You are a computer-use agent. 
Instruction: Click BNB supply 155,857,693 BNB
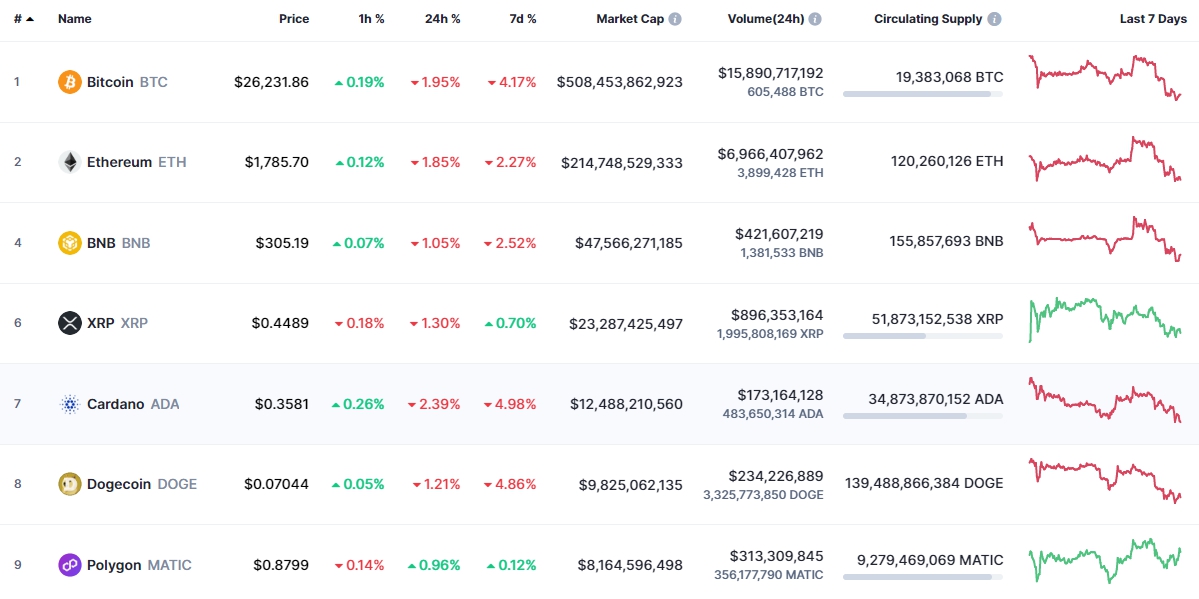pyautogui.click(x=947, y=242)
